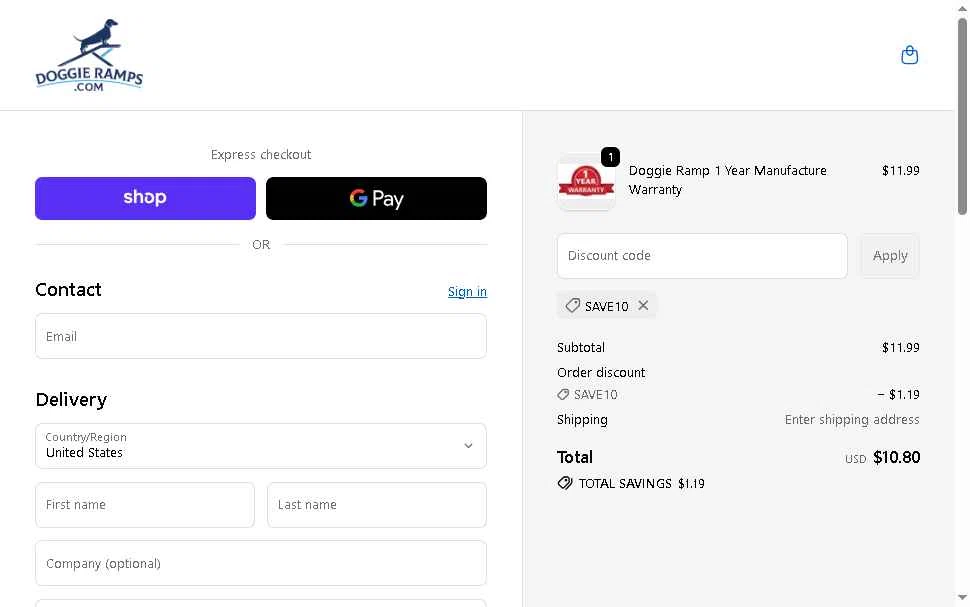Remove the SAVE10 discount code
970x607 pixels.
point(643,306)
